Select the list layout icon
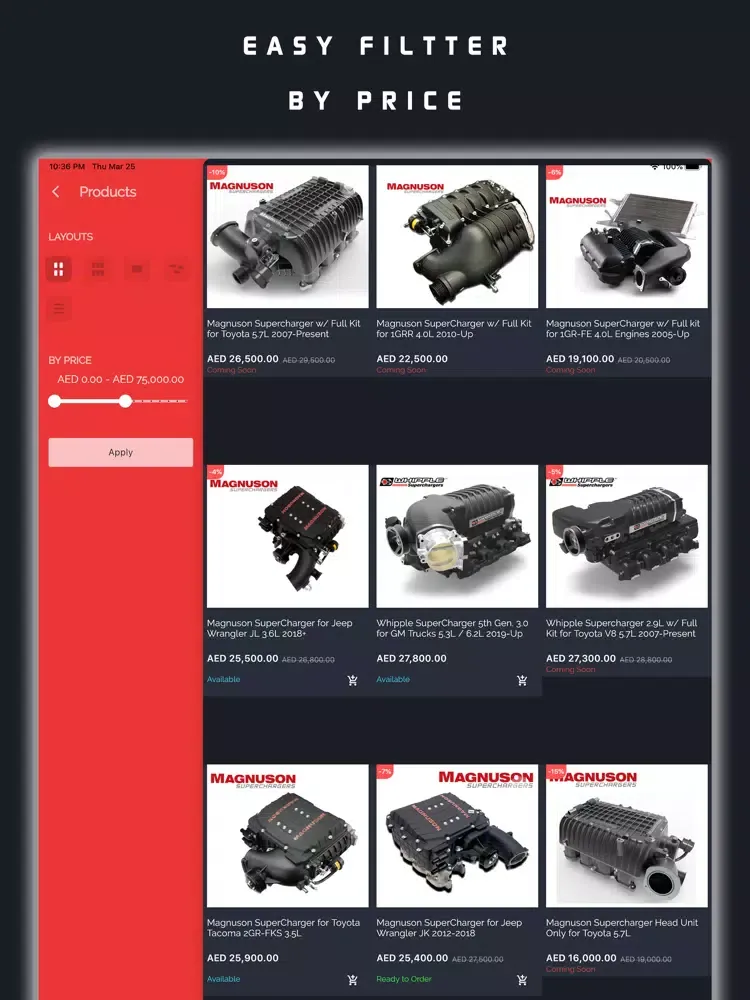 [59, 309]
